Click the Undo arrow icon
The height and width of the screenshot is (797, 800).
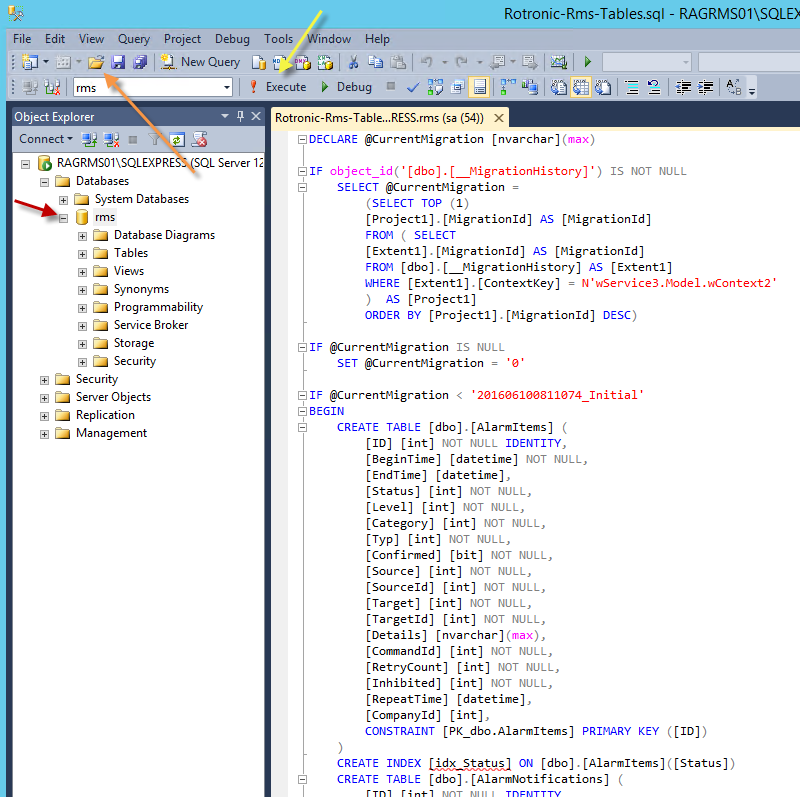pos(427,62)
